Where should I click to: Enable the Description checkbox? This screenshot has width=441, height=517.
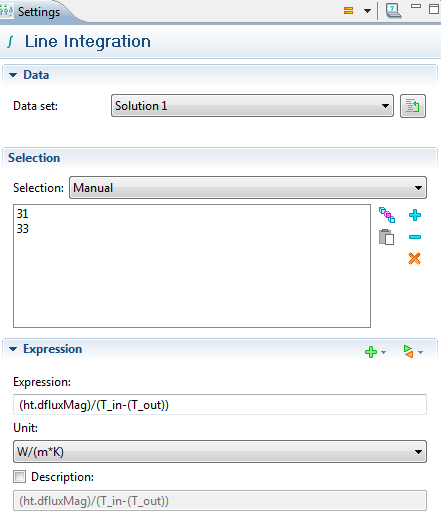[x=19, y=477]
